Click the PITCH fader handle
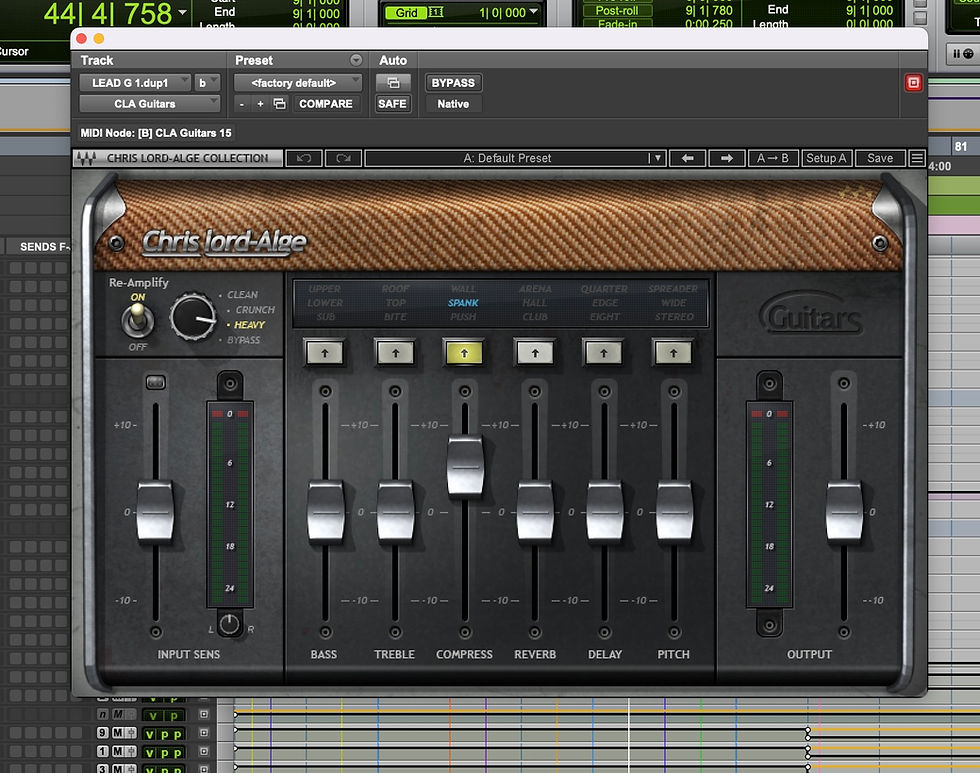This screenshot has height=773, width=980. pos(674,511)
